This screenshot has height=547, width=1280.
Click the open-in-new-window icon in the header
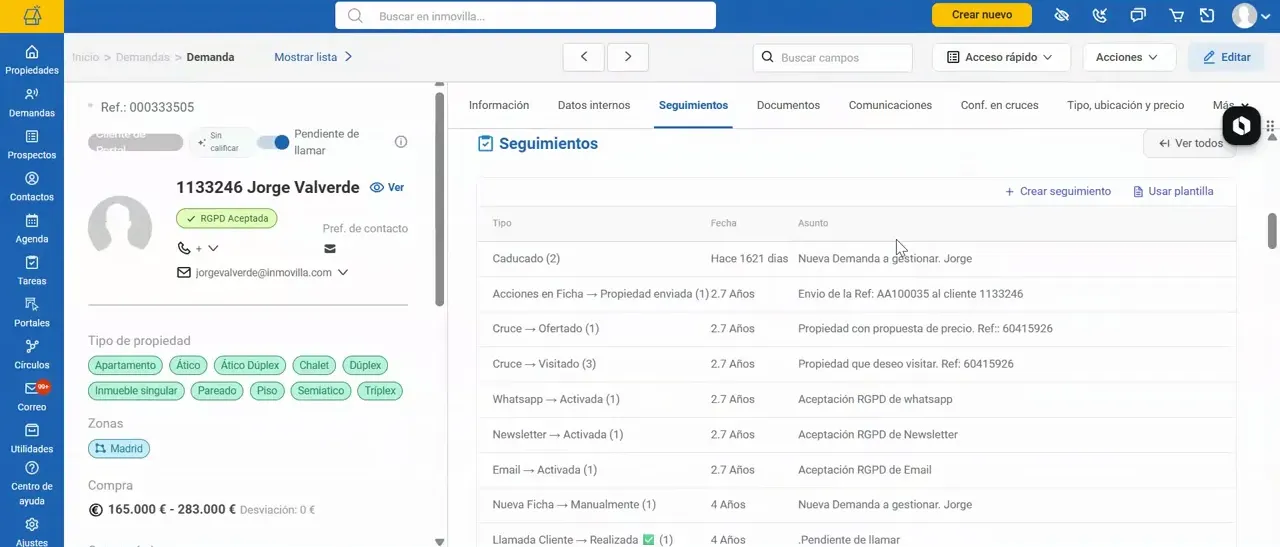click(1207, 15)
